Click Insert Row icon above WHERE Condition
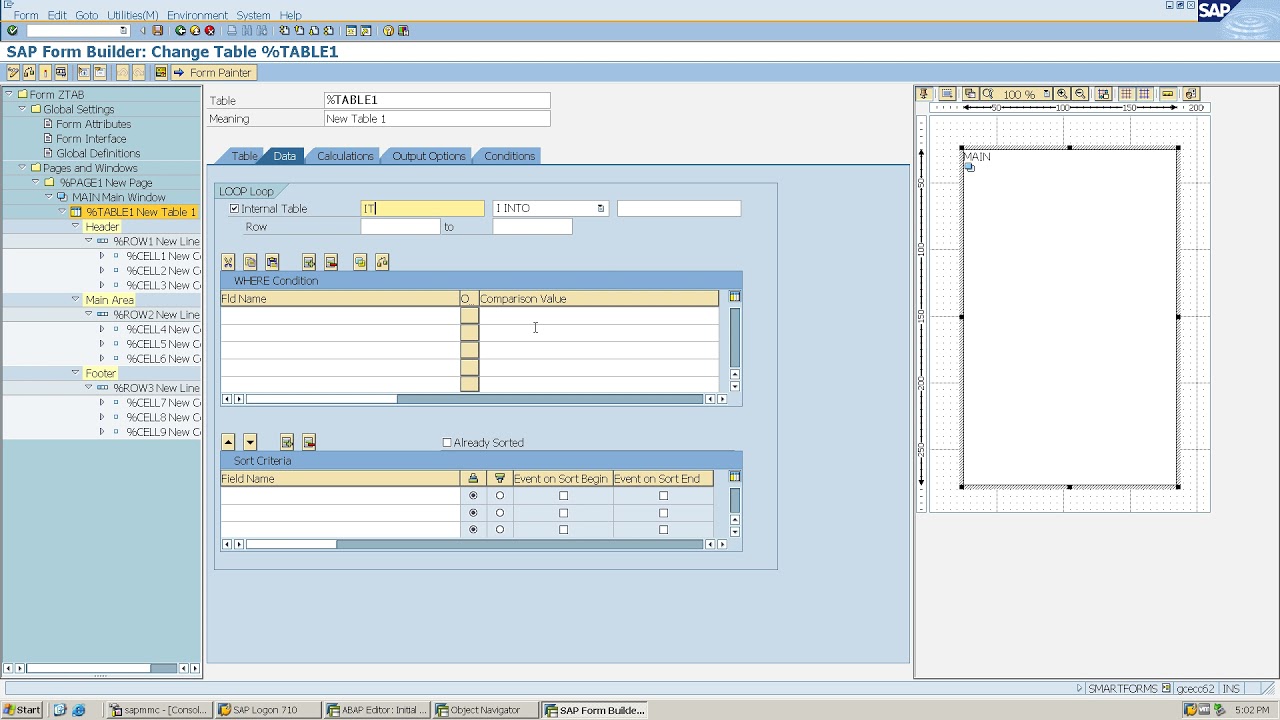Image resolution: width=1280 pixels, height=720 pixels. pos(309,262)
